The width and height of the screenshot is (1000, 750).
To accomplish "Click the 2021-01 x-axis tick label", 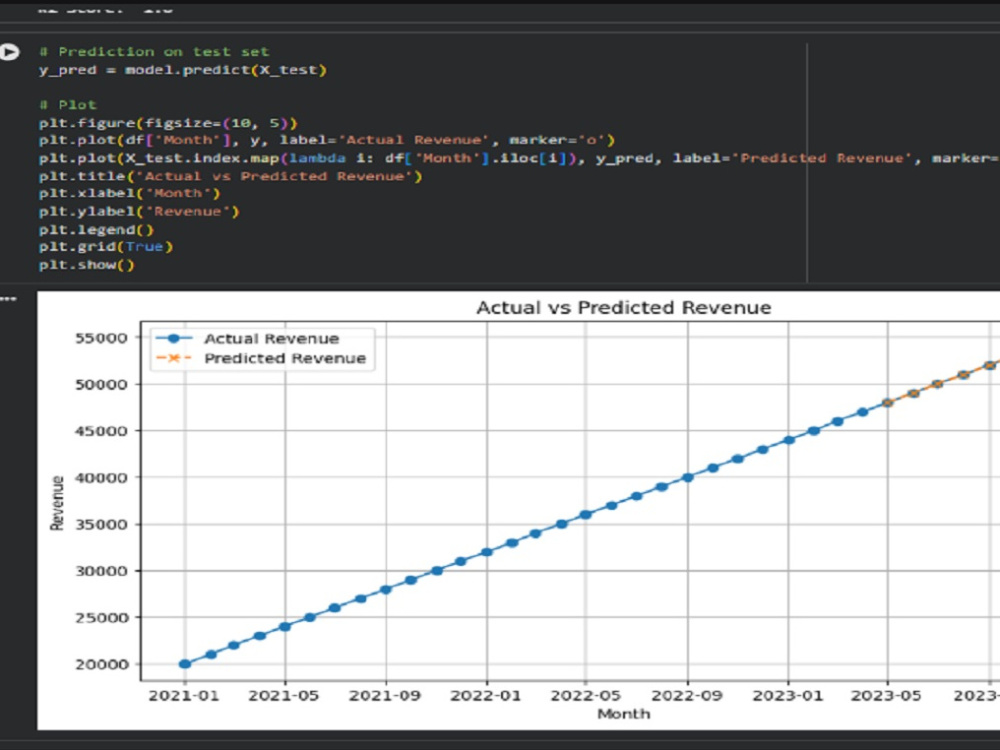I will point(184,695).
